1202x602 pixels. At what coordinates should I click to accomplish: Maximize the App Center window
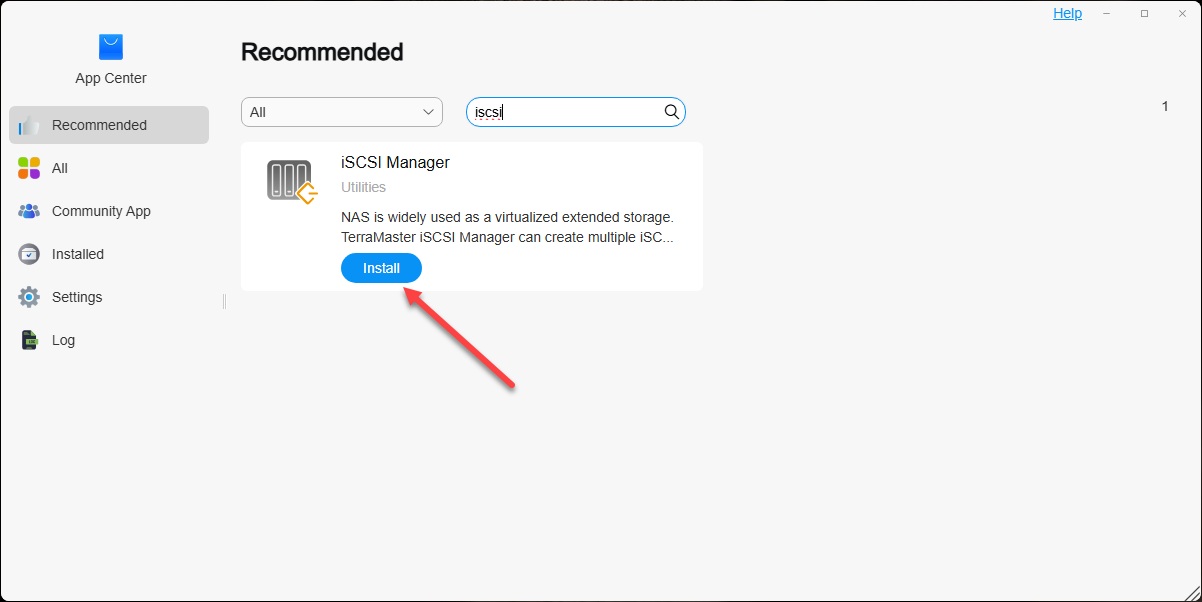coord(1144,13)
